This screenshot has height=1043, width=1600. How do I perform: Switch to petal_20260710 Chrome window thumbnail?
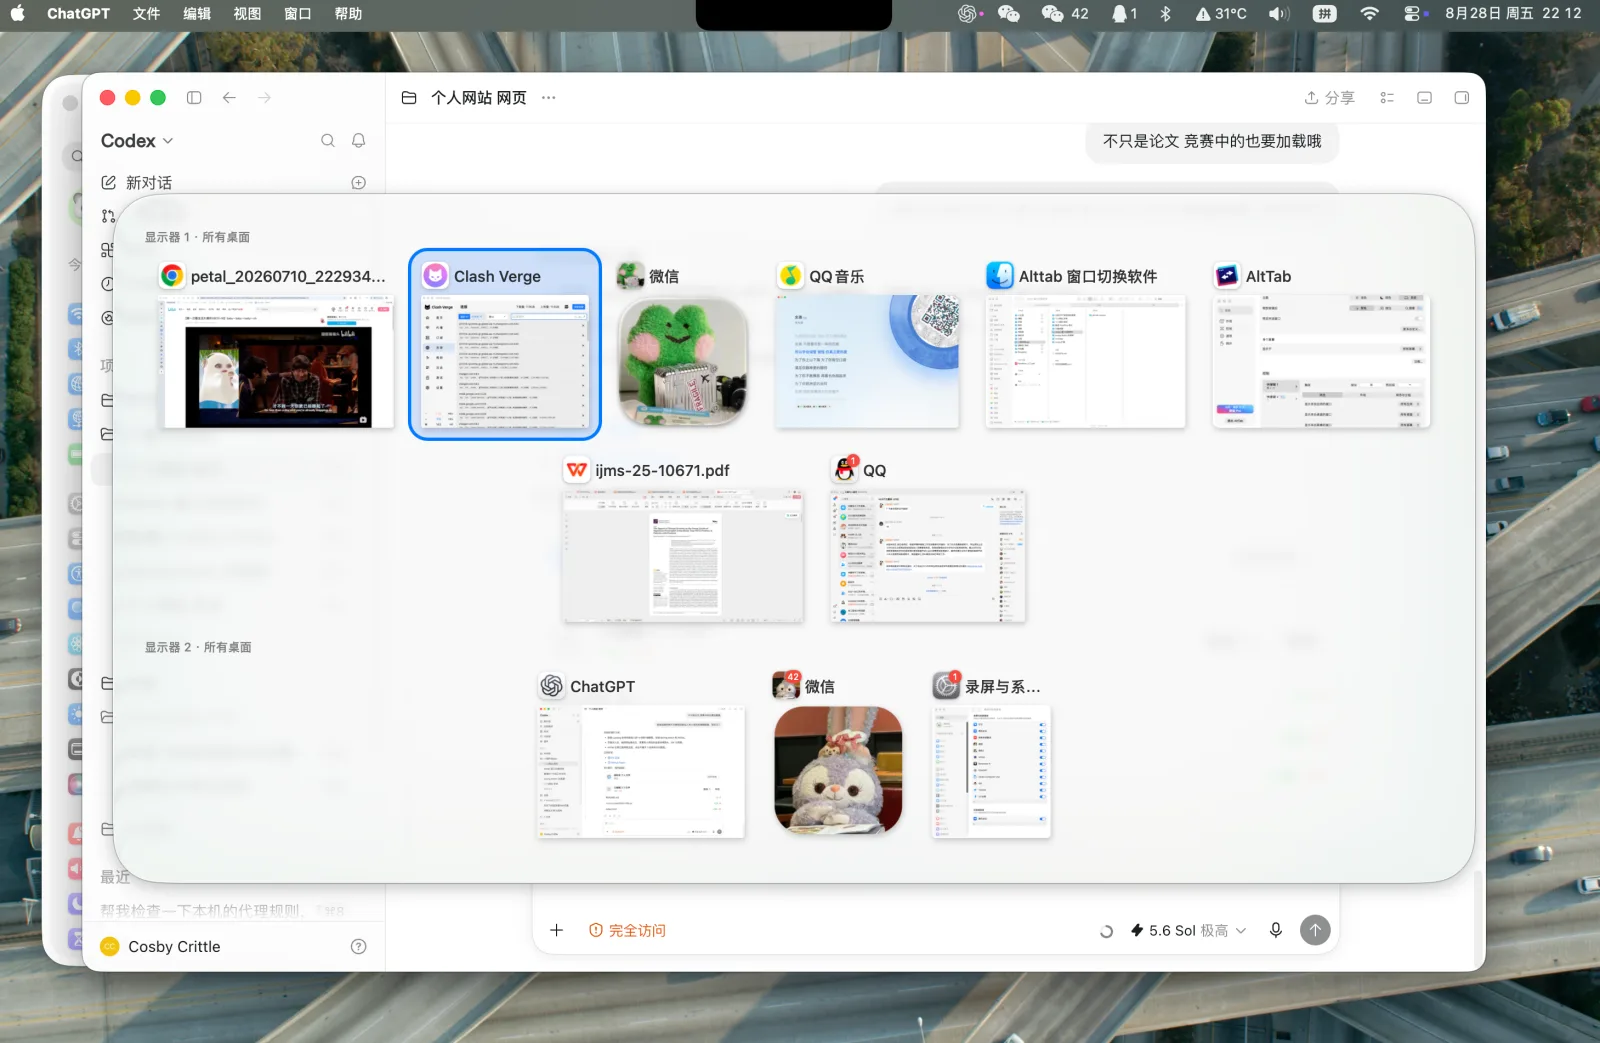click(x=278, y=363)
